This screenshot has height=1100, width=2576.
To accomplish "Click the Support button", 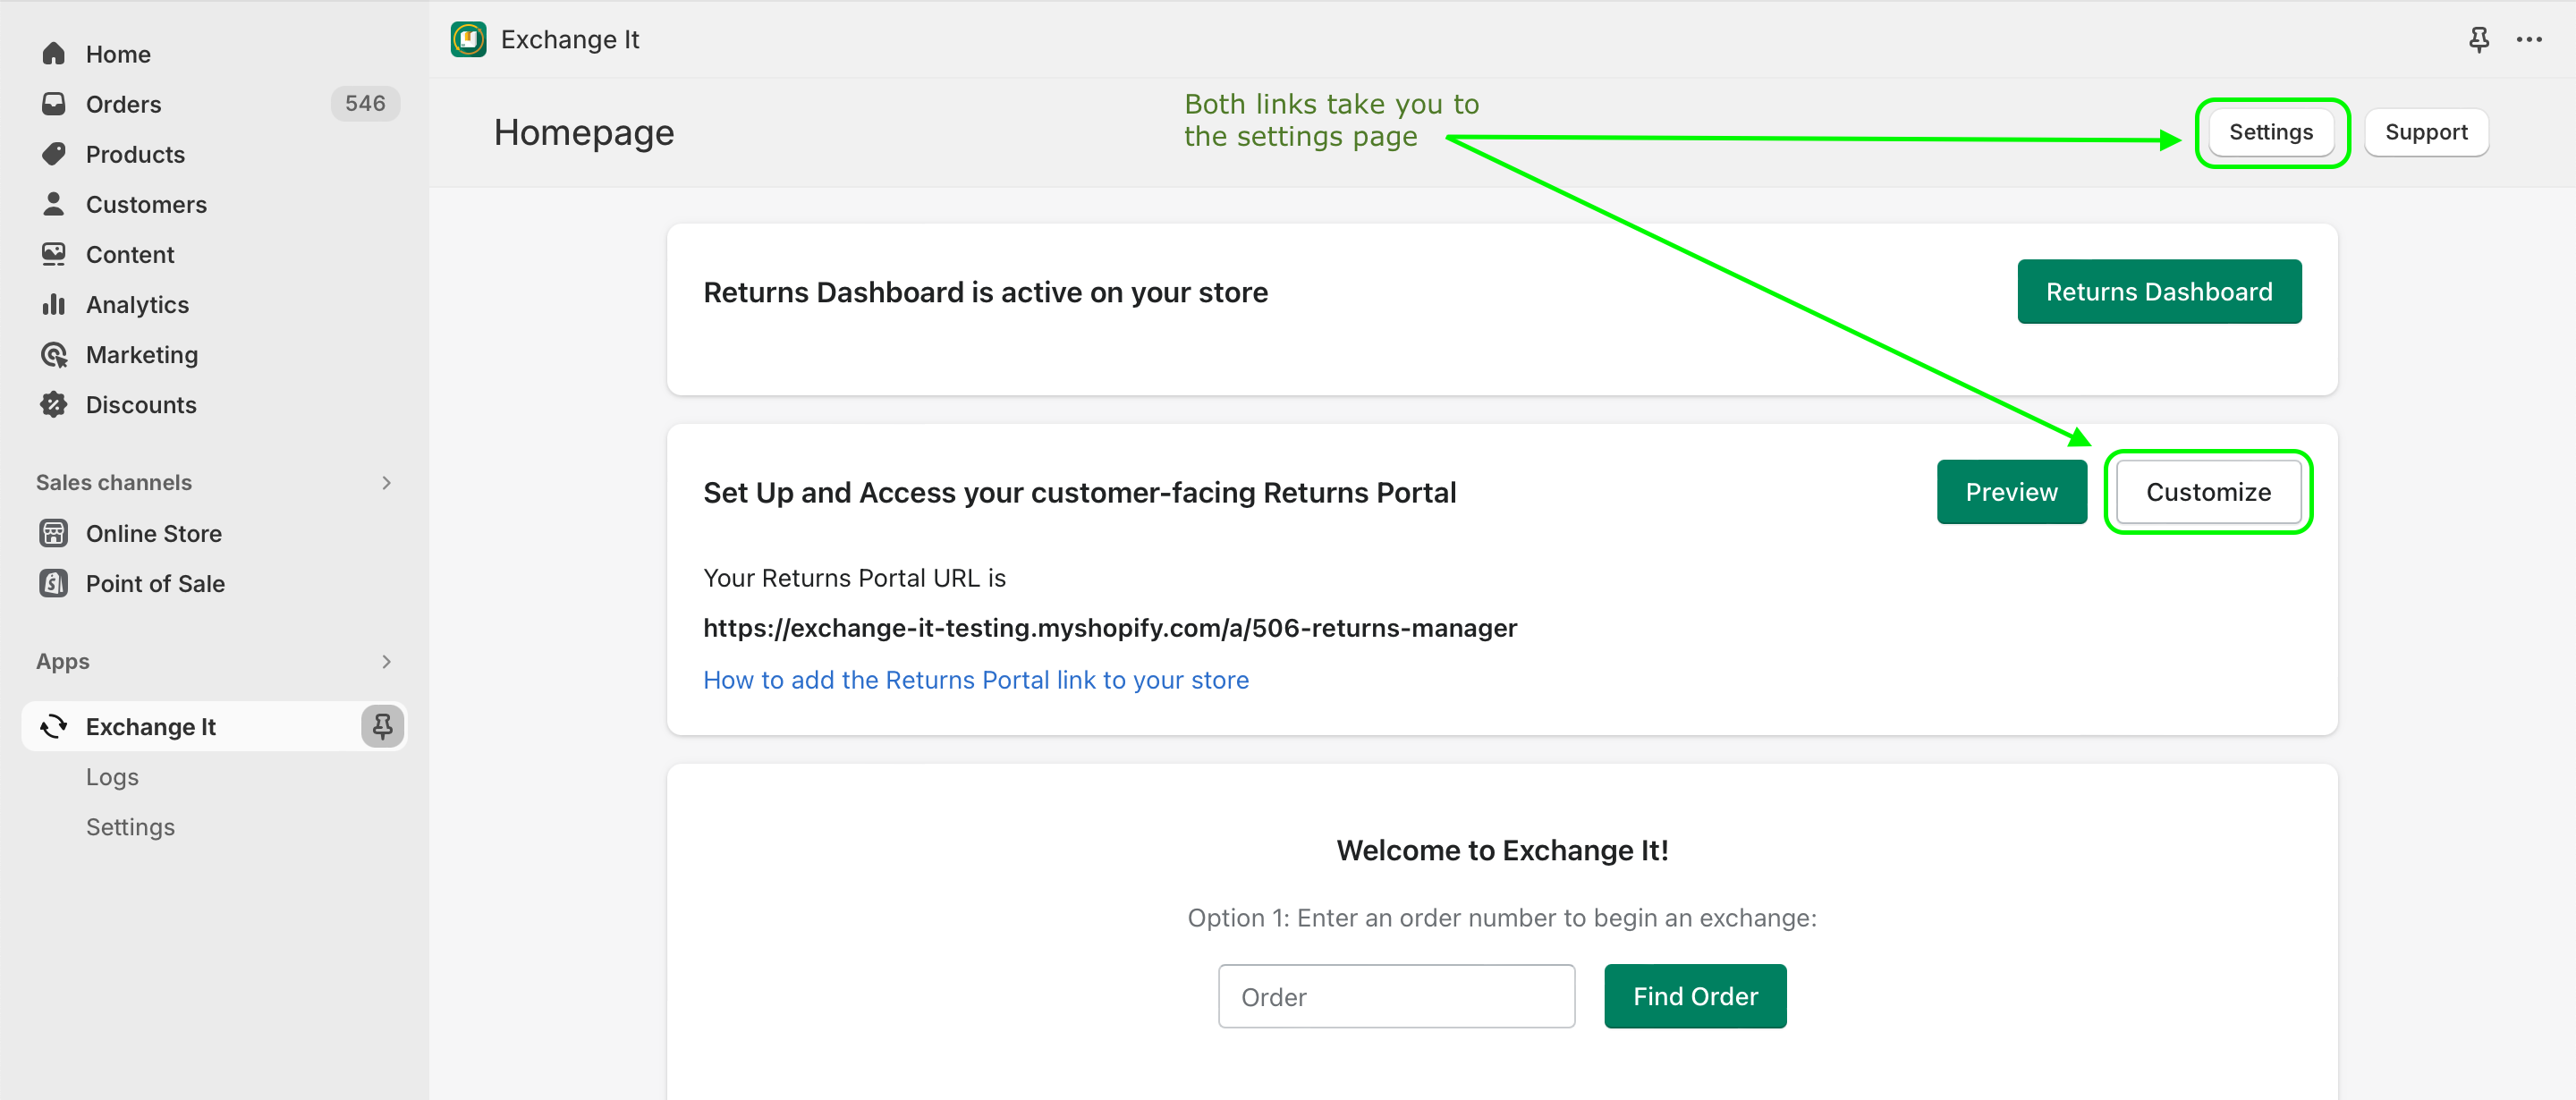I will (2426, 132).
